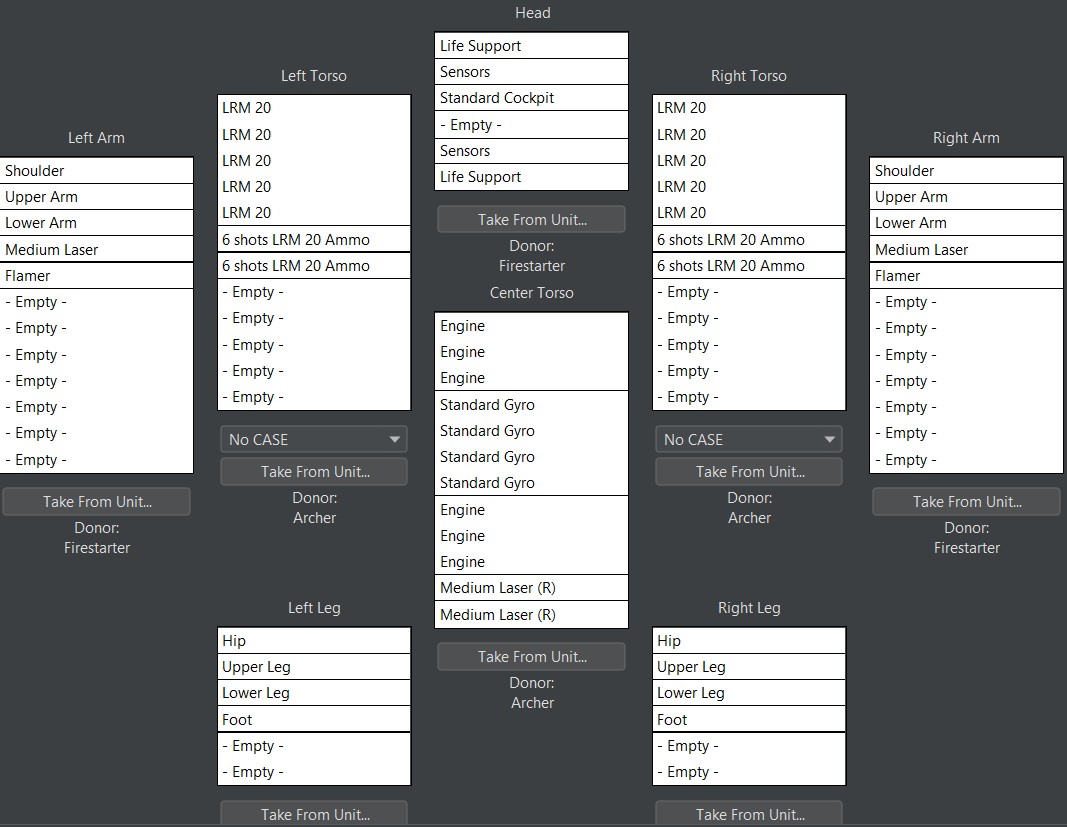Select Medium Laser in Left Arm
Image resolution: width=1067 pixels, height=827 pixels.
pyautogui.click(x=97, y=250)
